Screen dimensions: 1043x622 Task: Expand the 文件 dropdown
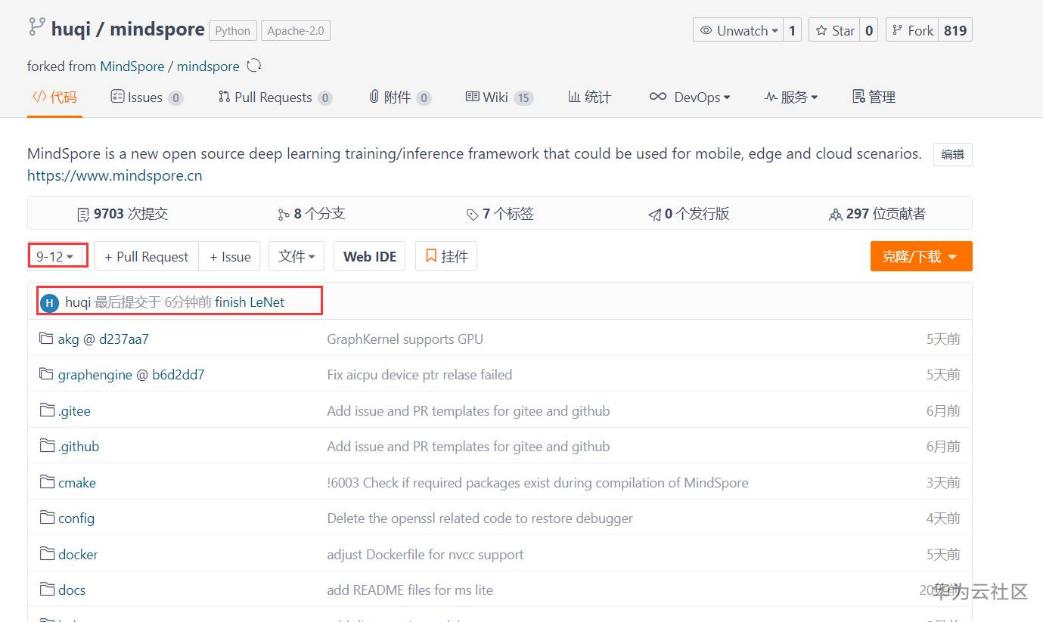coord(296,256)
